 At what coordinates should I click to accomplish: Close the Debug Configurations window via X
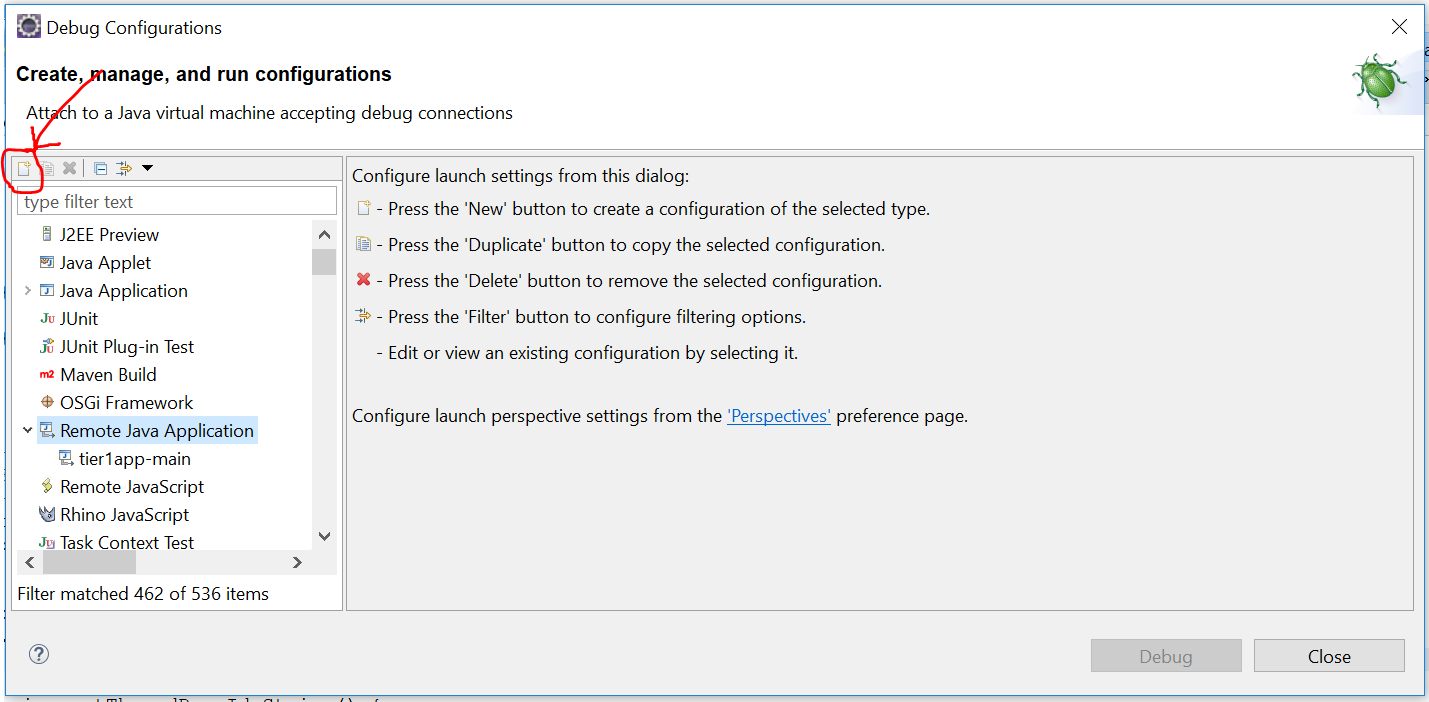(1400, 27)
